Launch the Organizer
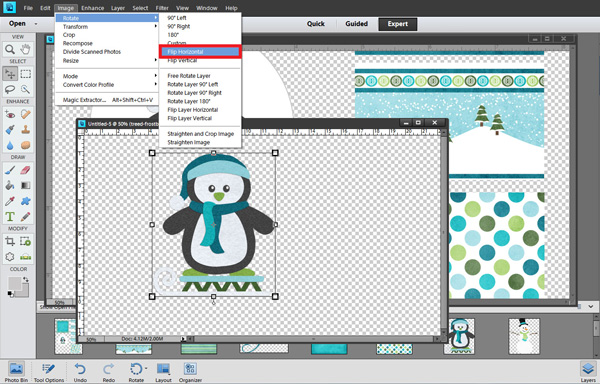 coord(190,372)
